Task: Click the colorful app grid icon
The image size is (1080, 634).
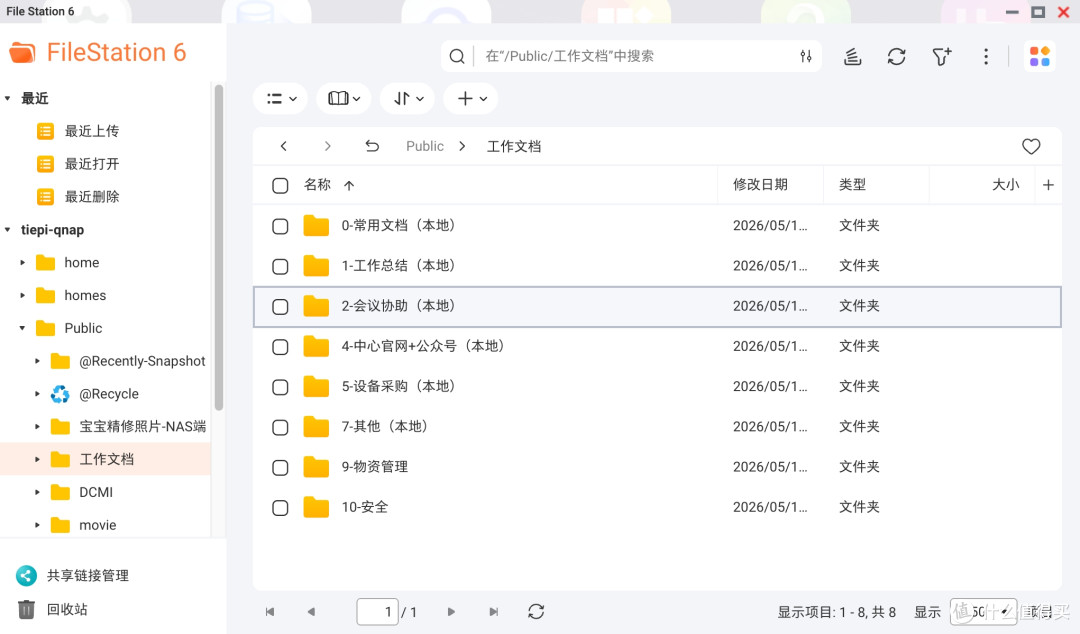Action: click(x=1039, y=57)
